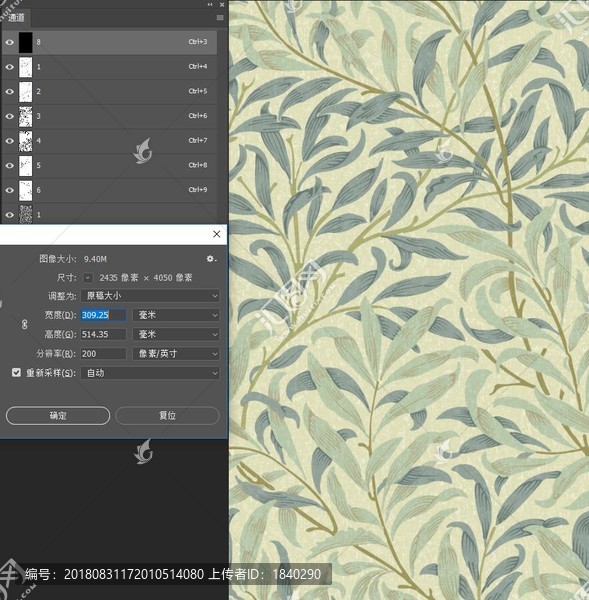The image size is (589, 600).
Task: Click the Ctrl+9 shortcut label
Action: pos(198,190)
